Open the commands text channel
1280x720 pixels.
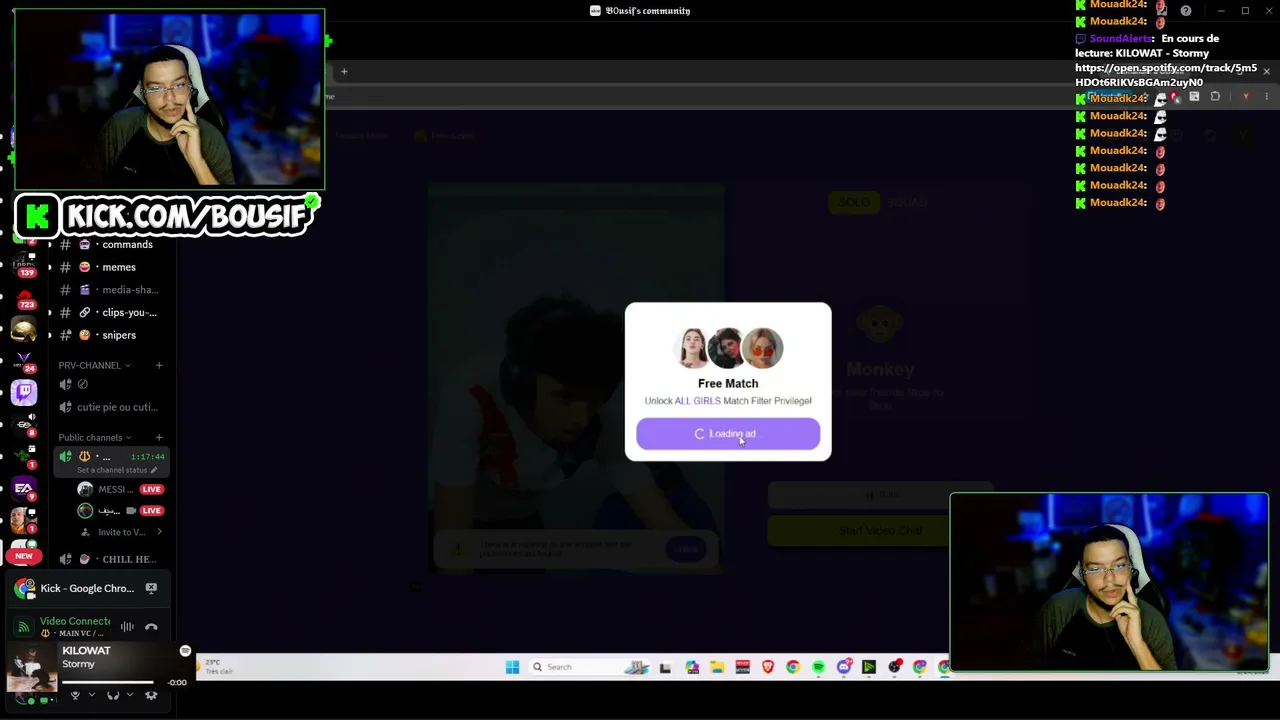pos(110,245)
